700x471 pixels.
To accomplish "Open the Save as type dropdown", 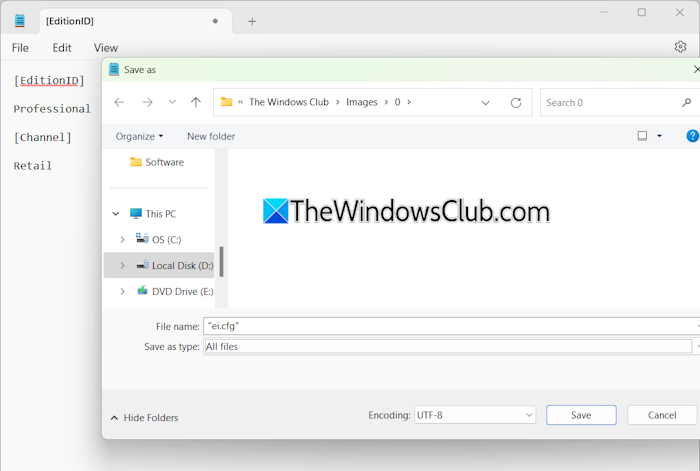I will coord(451,346).
